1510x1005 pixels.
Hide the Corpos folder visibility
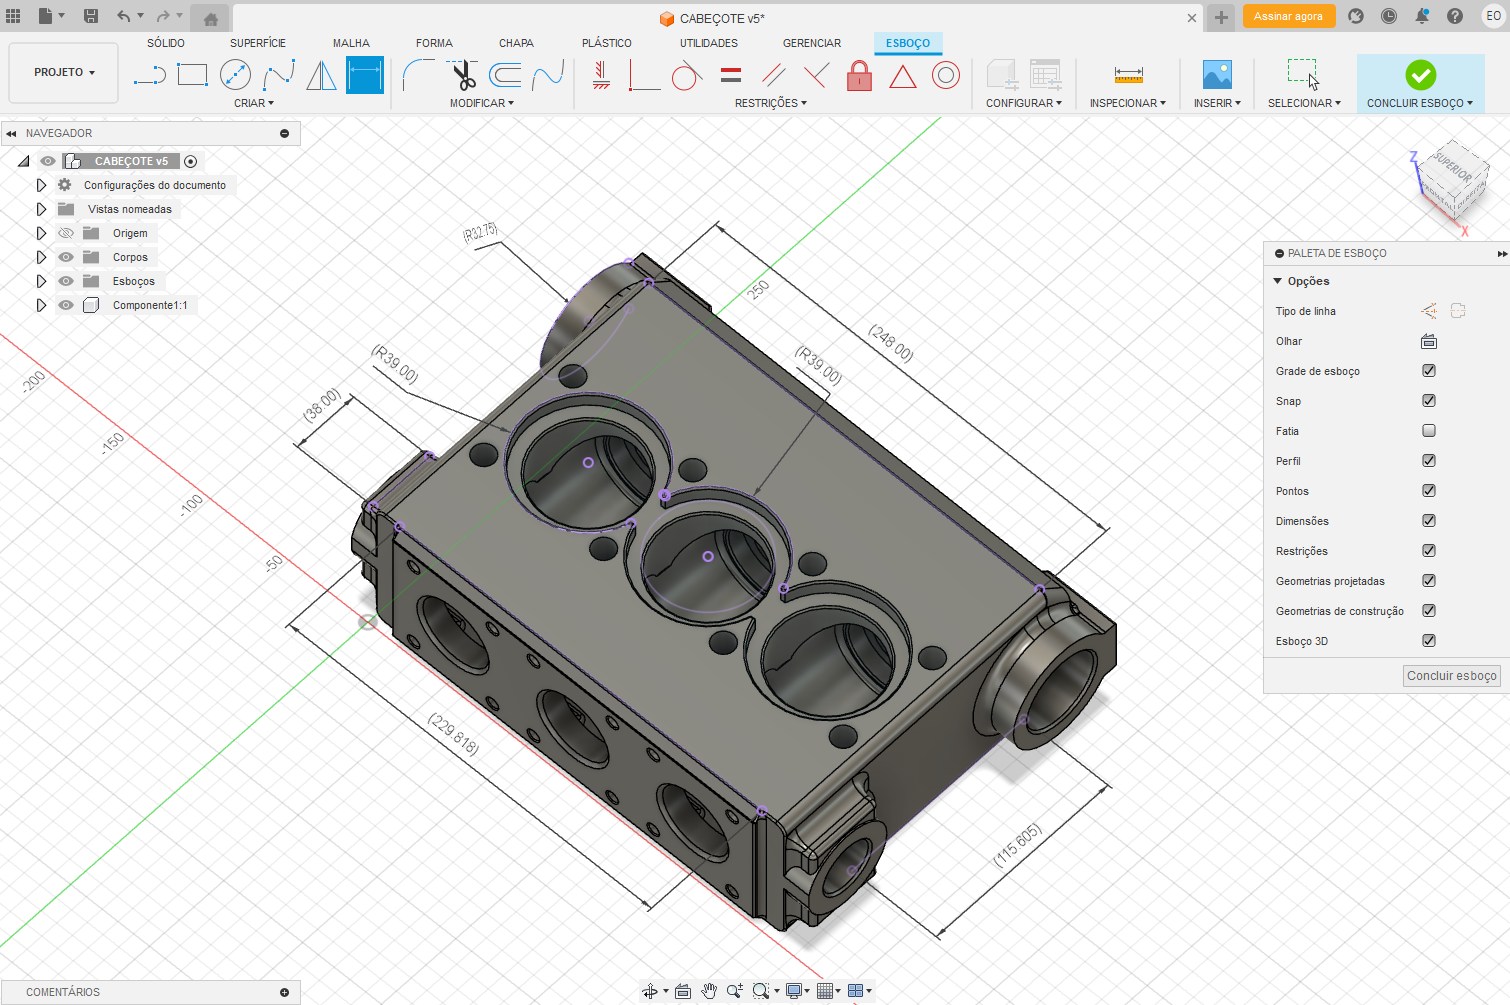click(66, 257)
